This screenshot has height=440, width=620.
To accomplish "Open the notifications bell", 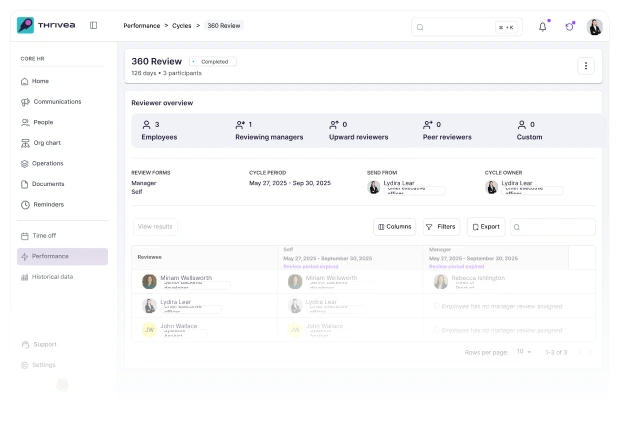I will tap(543, 27).
